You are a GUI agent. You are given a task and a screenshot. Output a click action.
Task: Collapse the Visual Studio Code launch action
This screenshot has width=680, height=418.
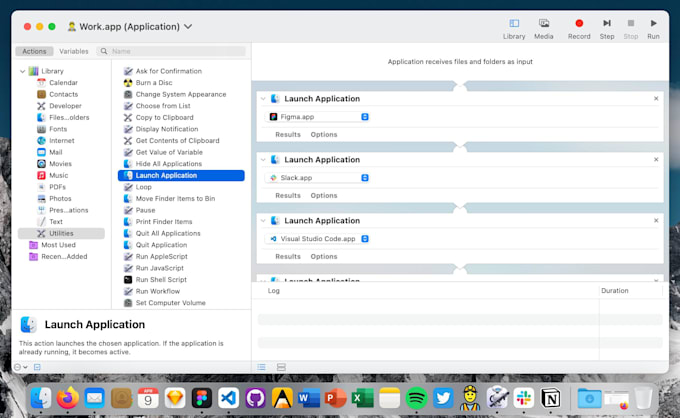coord(263,221)
